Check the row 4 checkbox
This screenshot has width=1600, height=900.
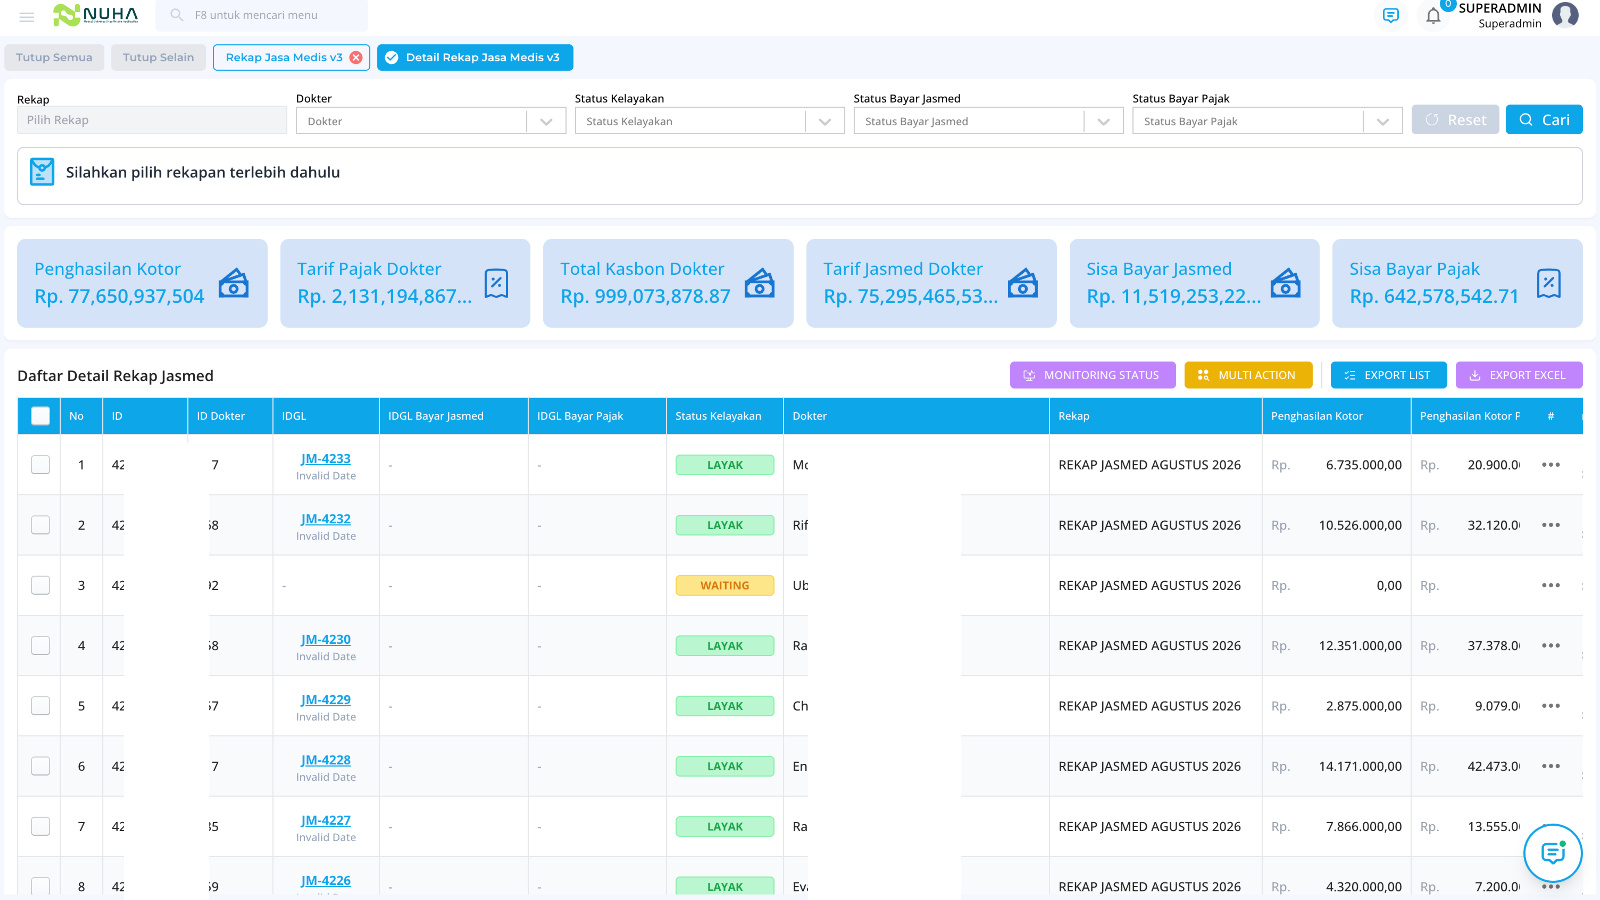(40, 646)
